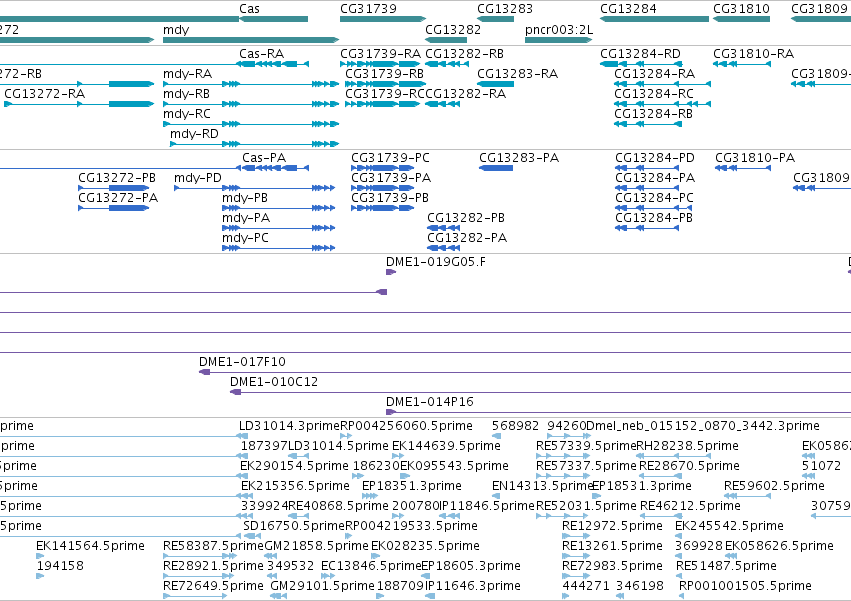Click protein CG13284-PD label
Screen dimensions: 851x601
point(655,158)
